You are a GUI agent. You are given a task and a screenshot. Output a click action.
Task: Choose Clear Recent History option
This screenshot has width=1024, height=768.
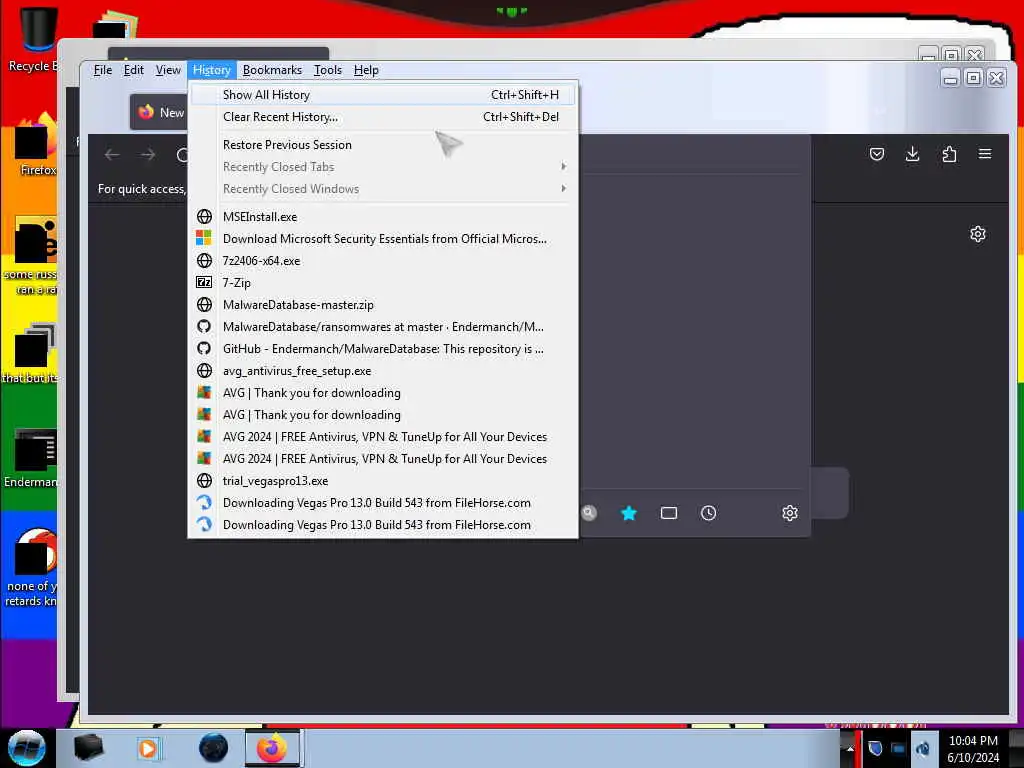click(383, 117)
